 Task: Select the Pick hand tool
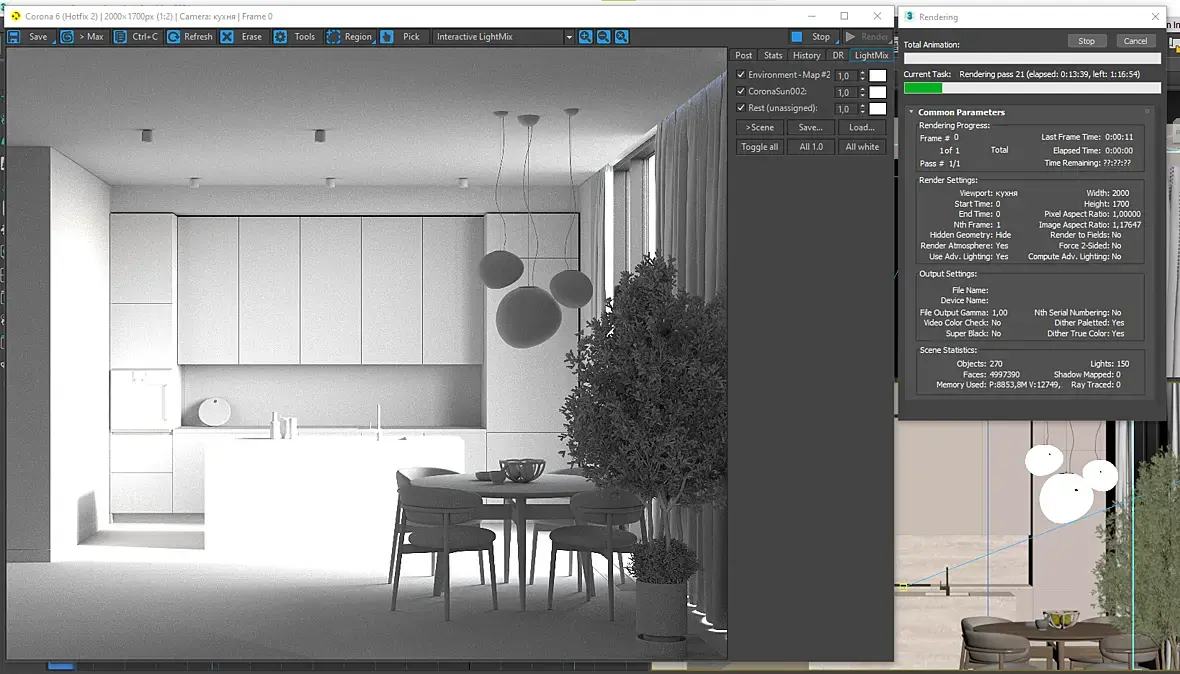click(387, 37)
